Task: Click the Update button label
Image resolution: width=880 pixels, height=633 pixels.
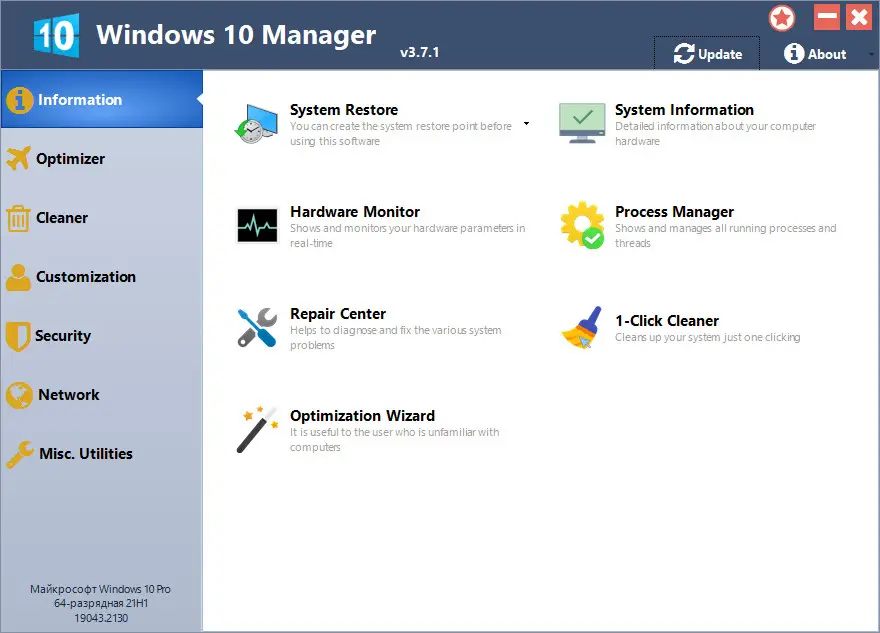Action: click(x=720, y=54)
